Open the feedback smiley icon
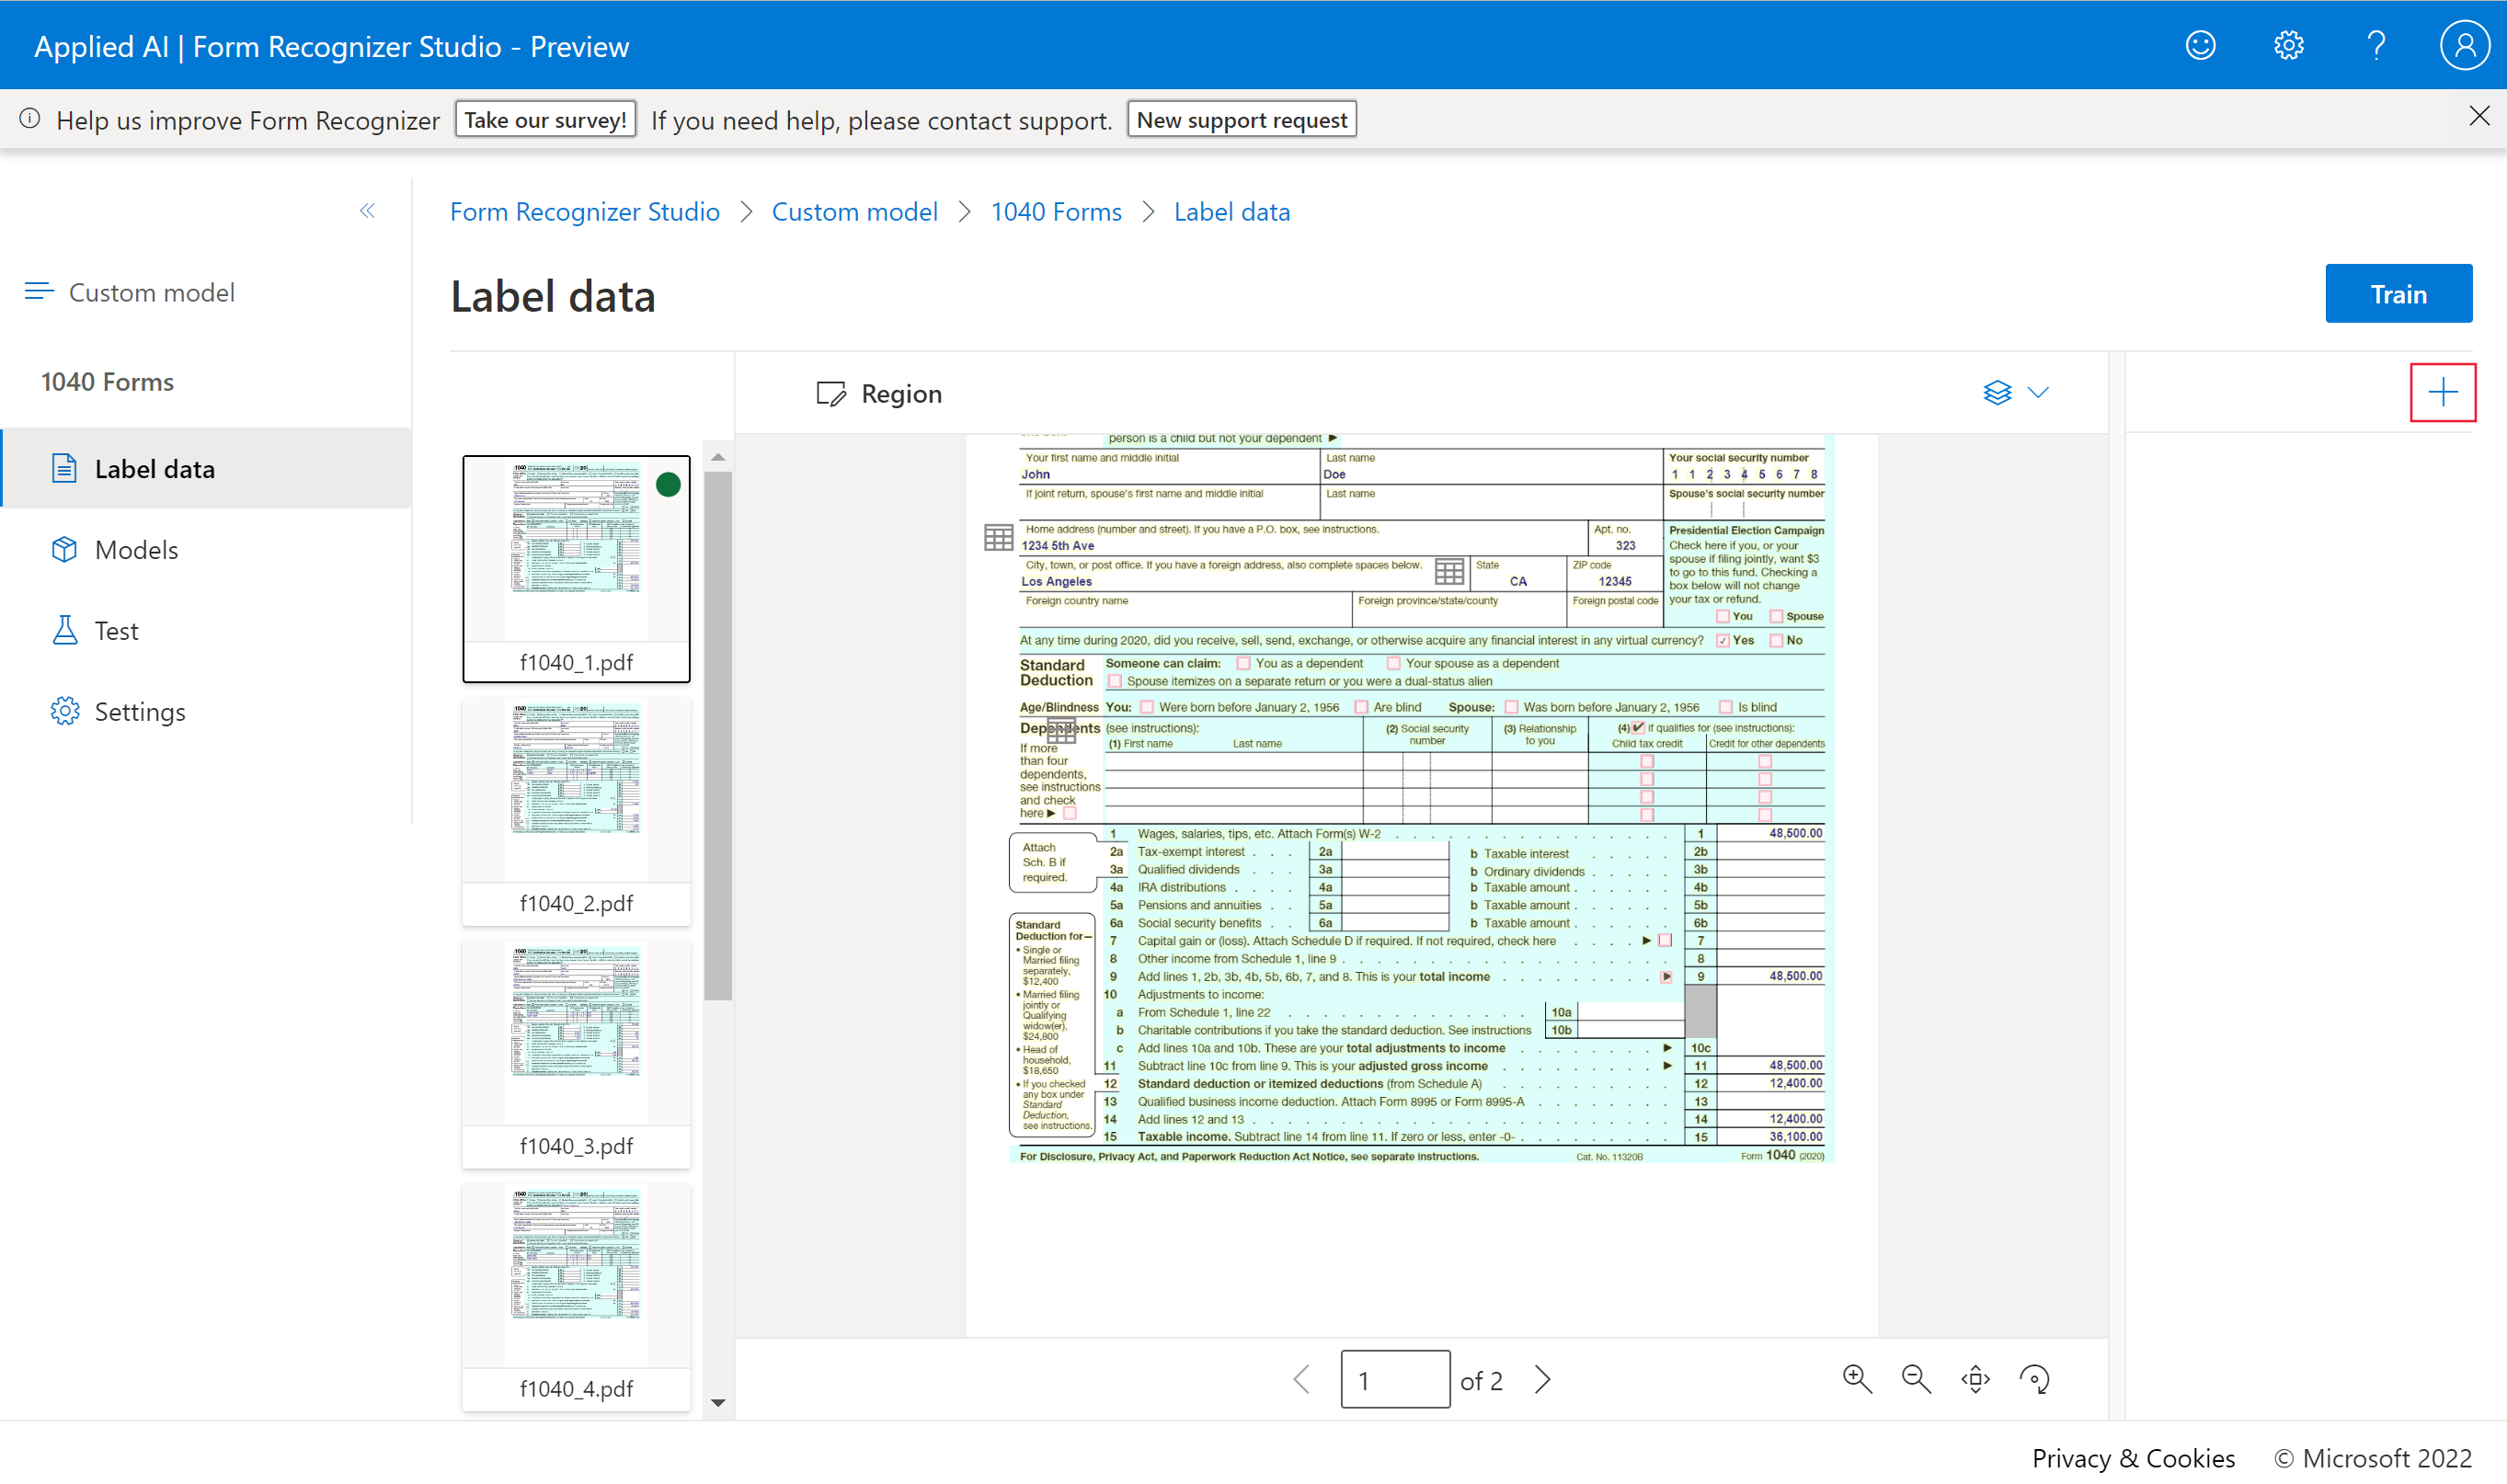Screen dimensions: 2507x1484 pos(2200,46)
